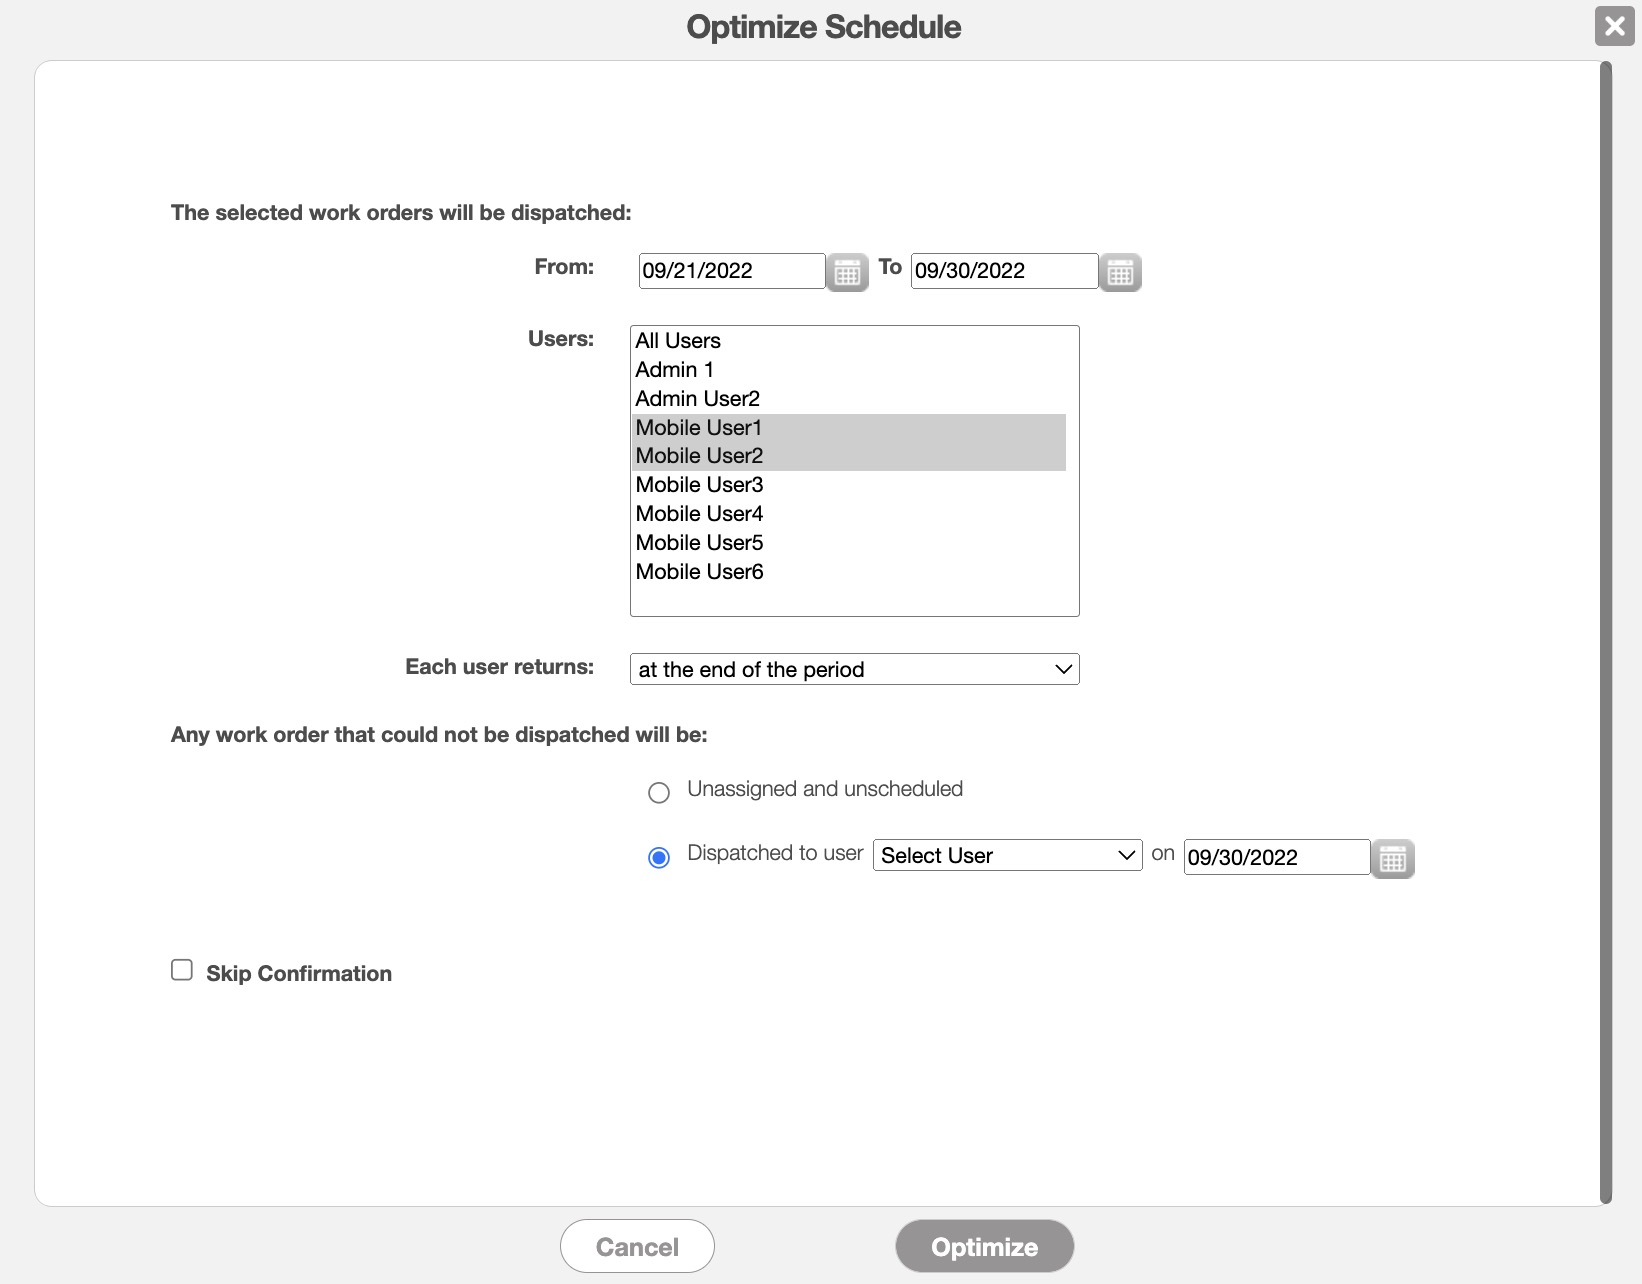The image size is (1642, 1284).
Task: Choose Mobile User3 from users list
Action: pyautogui.click(x=700, y=485)
